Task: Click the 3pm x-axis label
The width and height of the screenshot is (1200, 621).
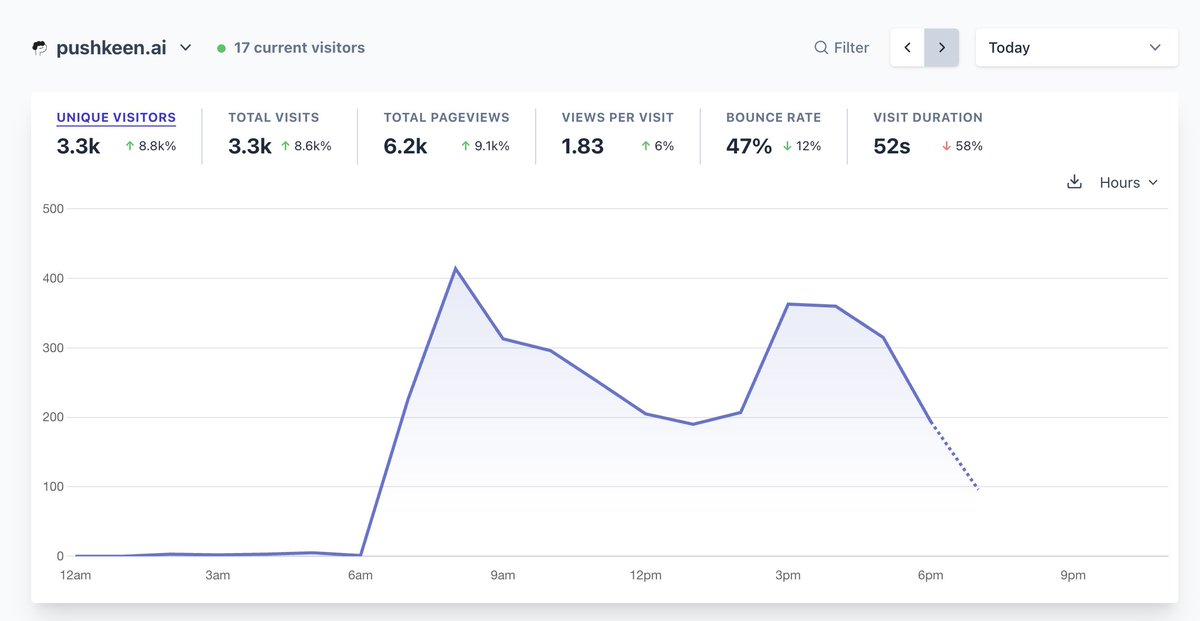Action: pyautogui.click(x=788, y=575)
